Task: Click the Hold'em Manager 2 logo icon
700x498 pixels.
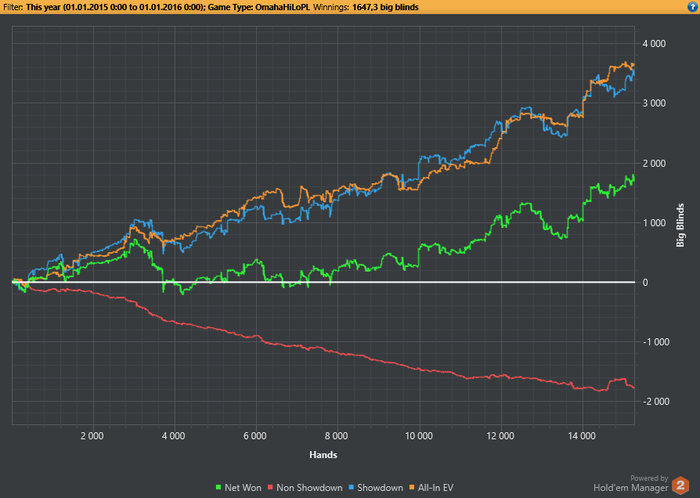Action: click(x=680, y=486)
